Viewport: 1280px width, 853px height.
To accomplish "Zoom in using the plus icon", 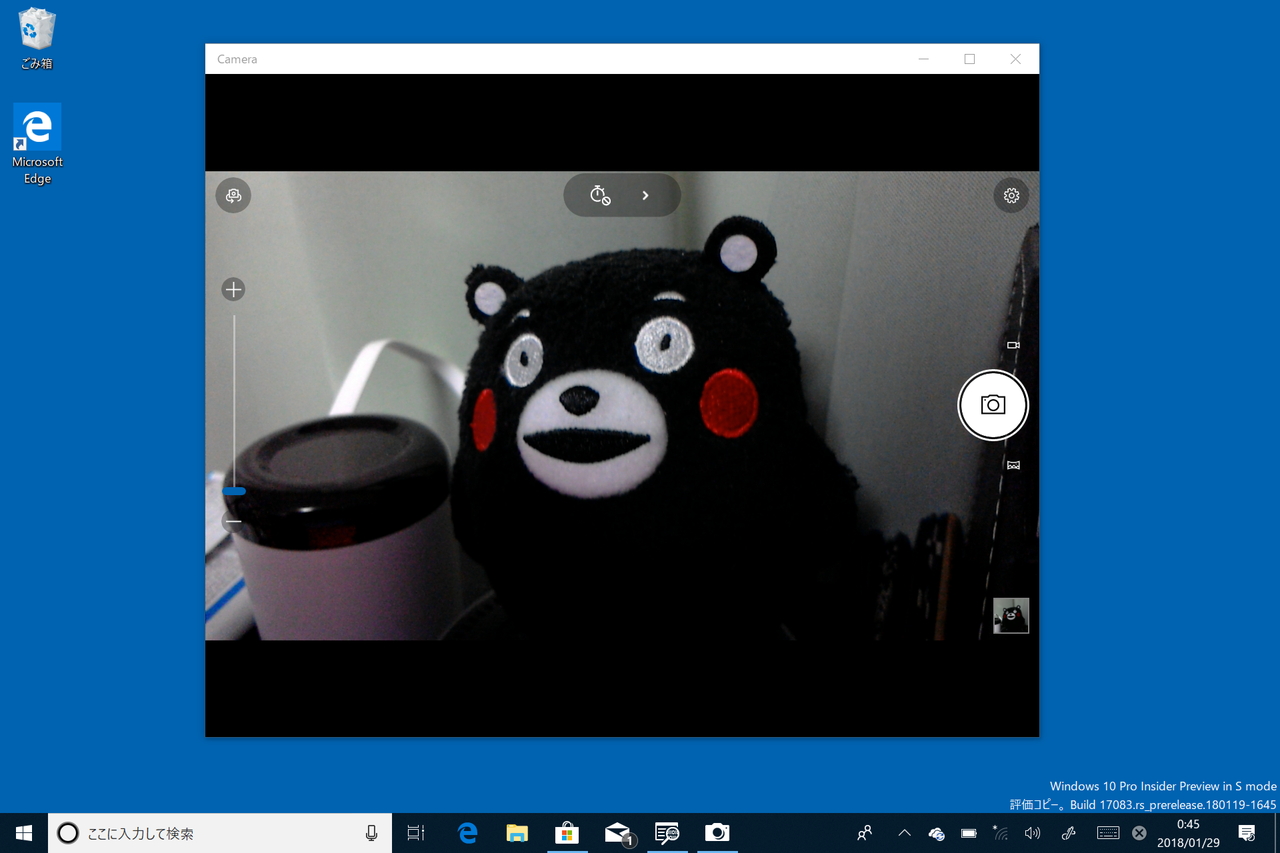I will [233, 289].
